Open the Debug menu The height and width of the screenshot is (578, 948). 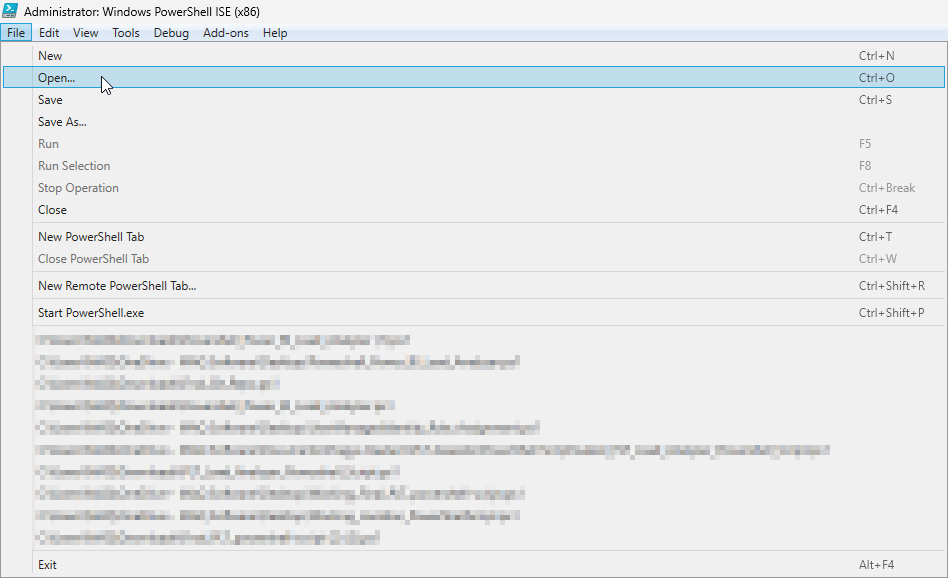(x=171, y=33)
